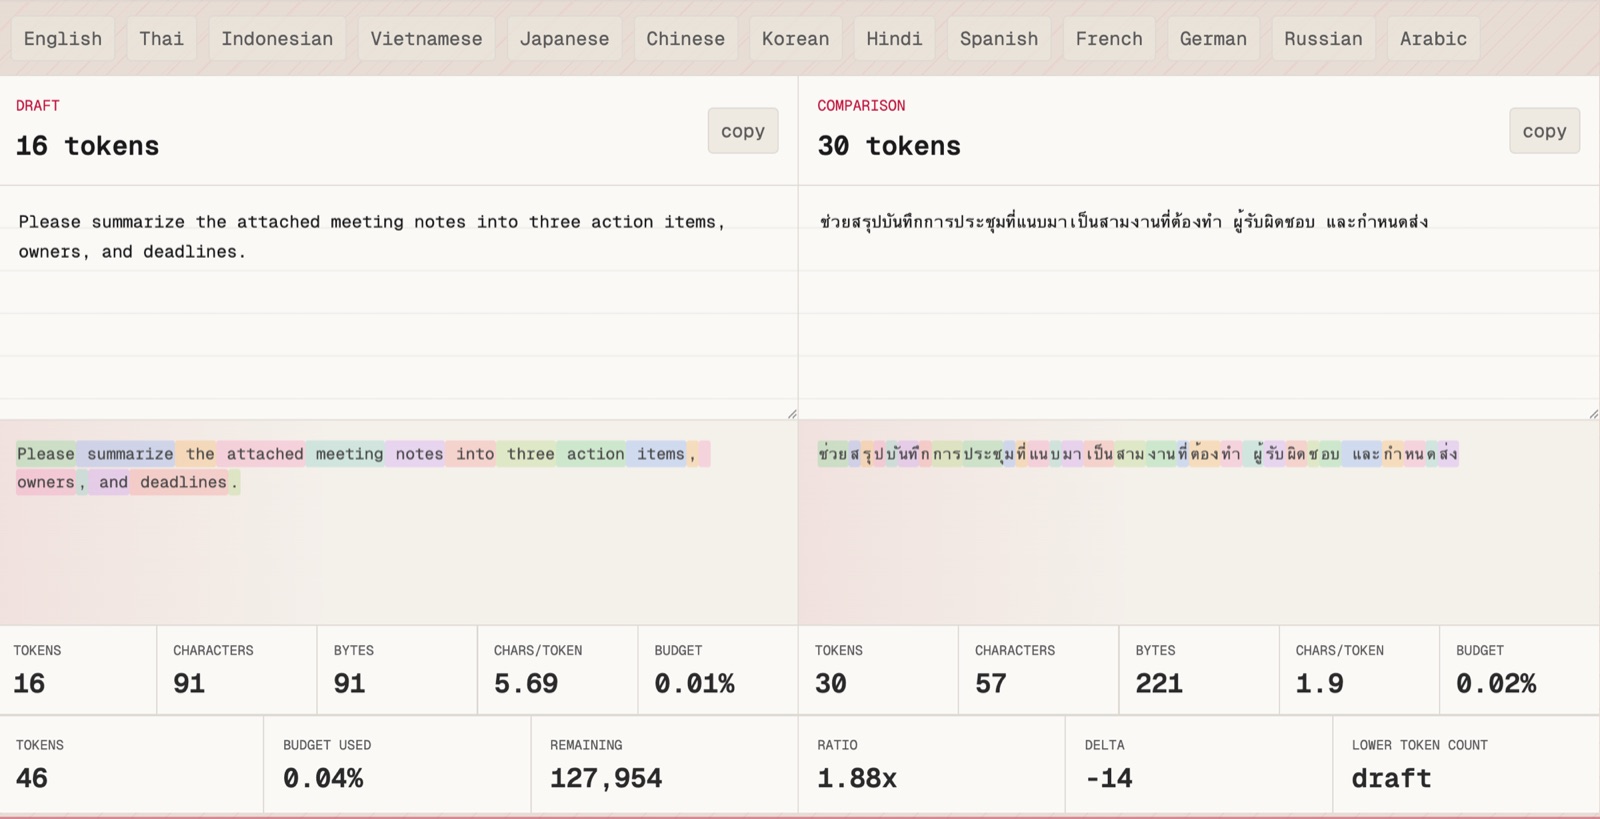Click the 'Please' token chip
1600x819 pixels.
pyautogui.click(x=46, y=454)
